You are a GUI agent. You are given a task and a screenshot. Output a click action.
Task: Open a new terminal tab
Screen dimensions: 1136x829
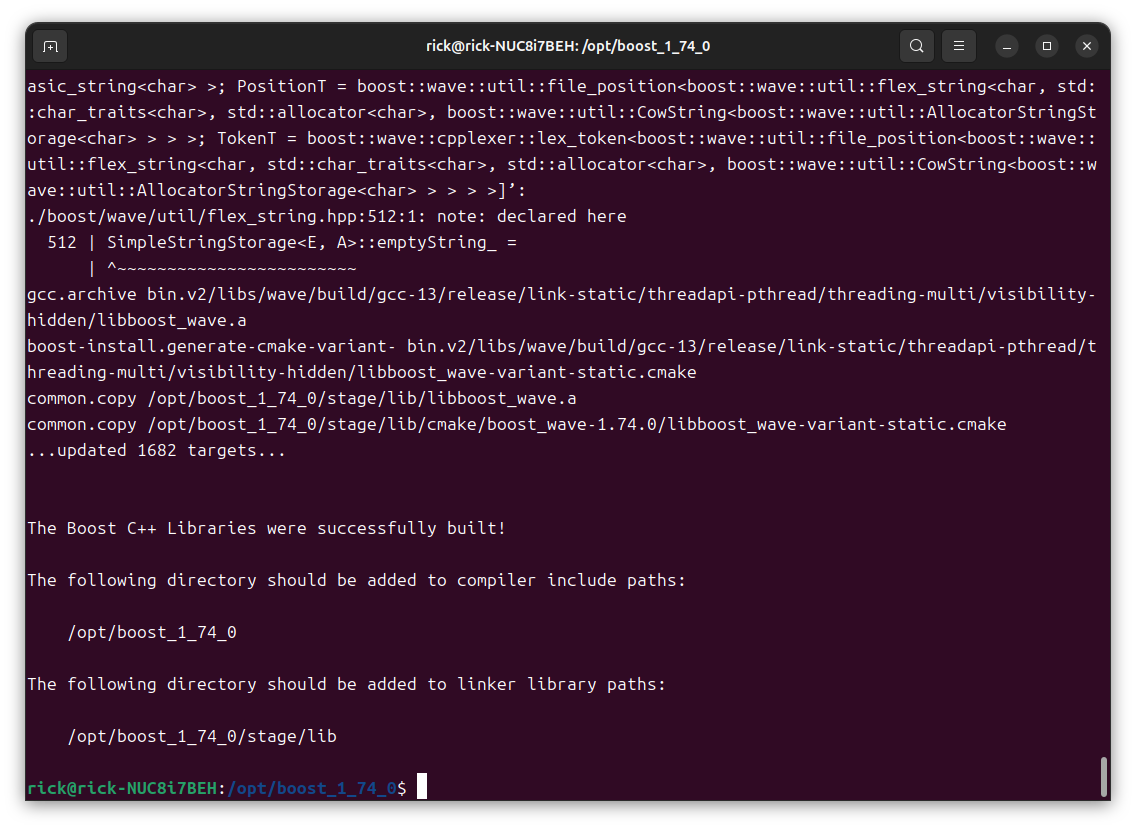click(50, 46)
